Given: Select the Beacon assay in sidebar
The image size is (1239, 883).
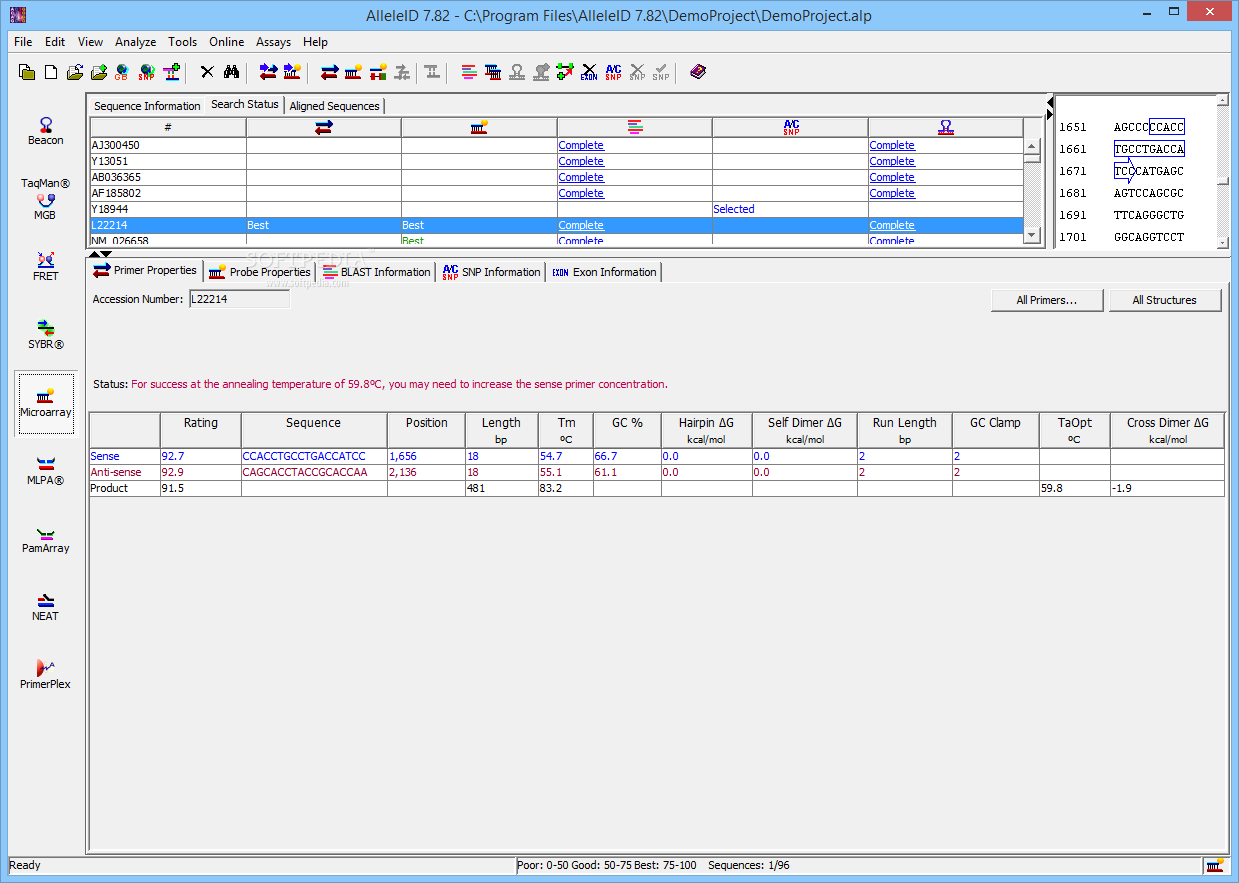Looking at the screenshot, I should (45, 131).
